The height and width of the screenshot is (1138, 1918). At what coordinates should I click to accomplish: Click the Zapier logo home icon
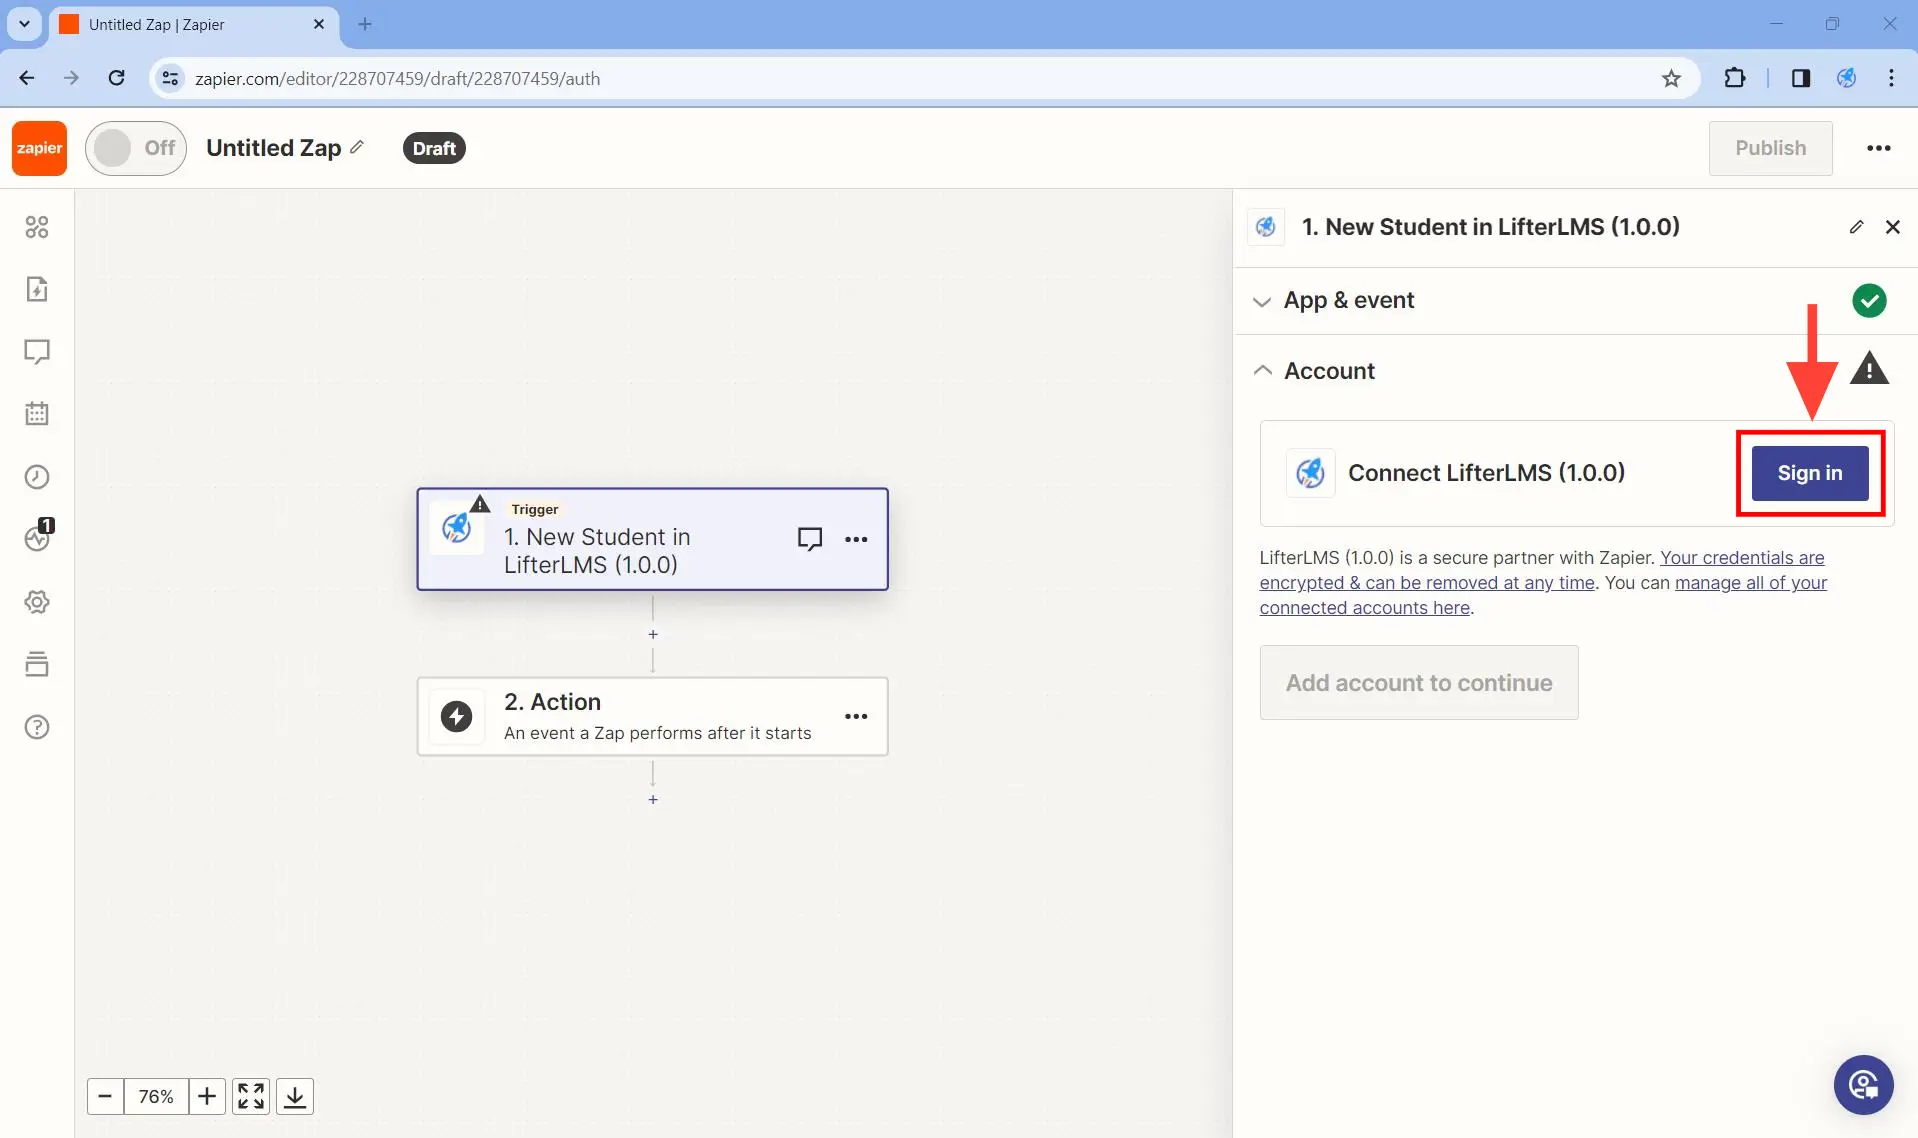(x=39, y=148)
